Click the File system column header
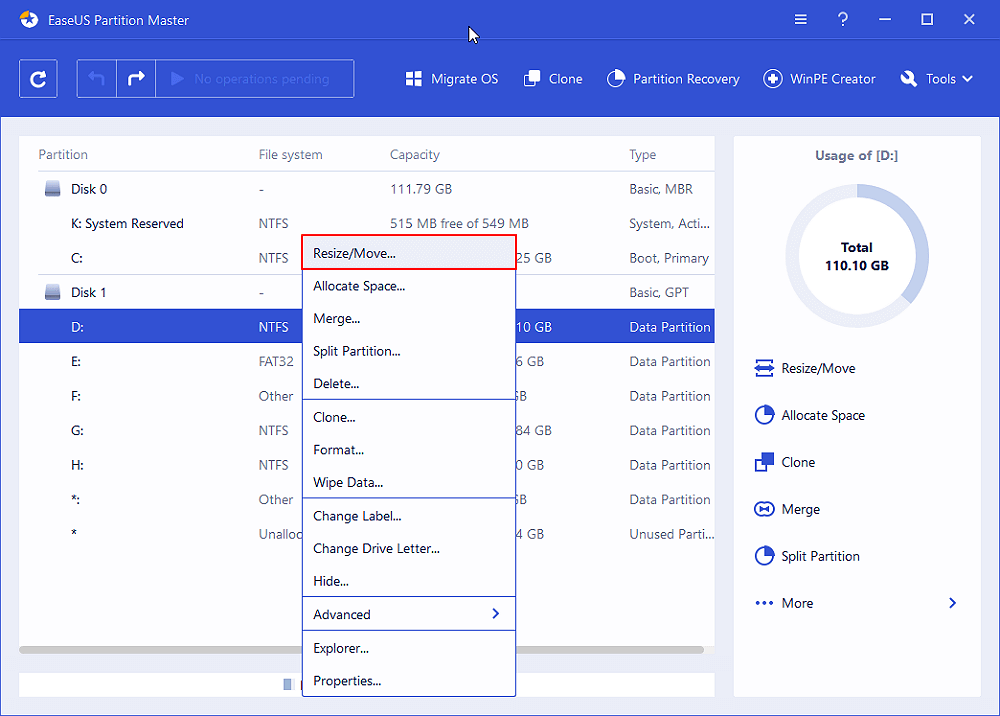The image size is (1000, 716). pos(290,155)
